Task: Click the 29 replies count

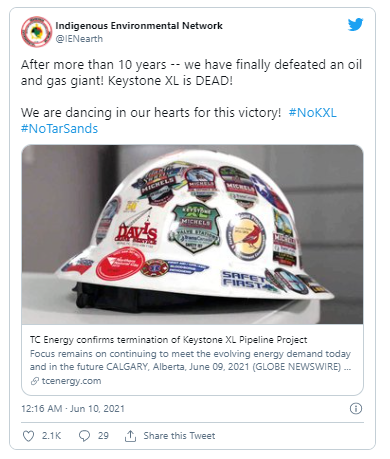Action: [x=103, y=436]
